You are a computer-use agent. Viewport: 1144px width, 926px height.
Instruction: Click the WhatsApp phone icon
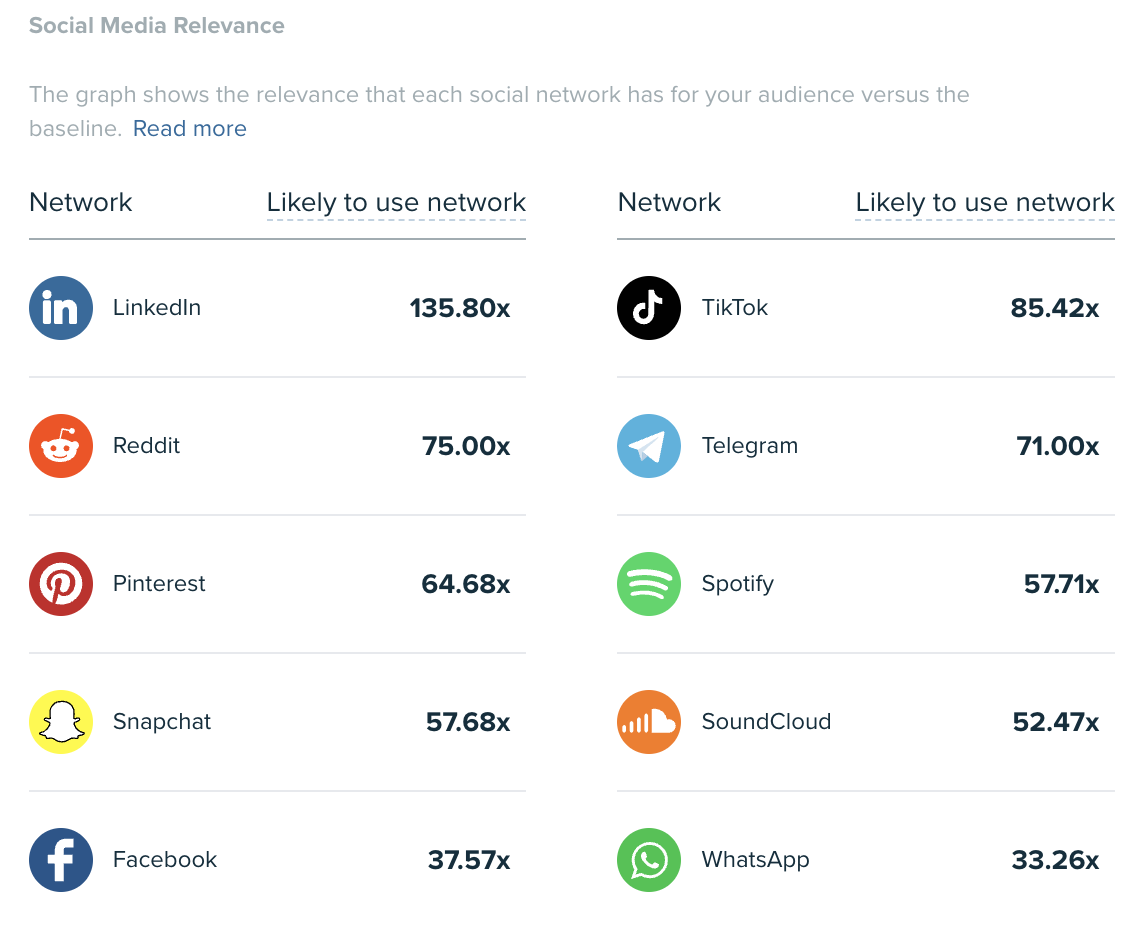click(x=649, y=860)
